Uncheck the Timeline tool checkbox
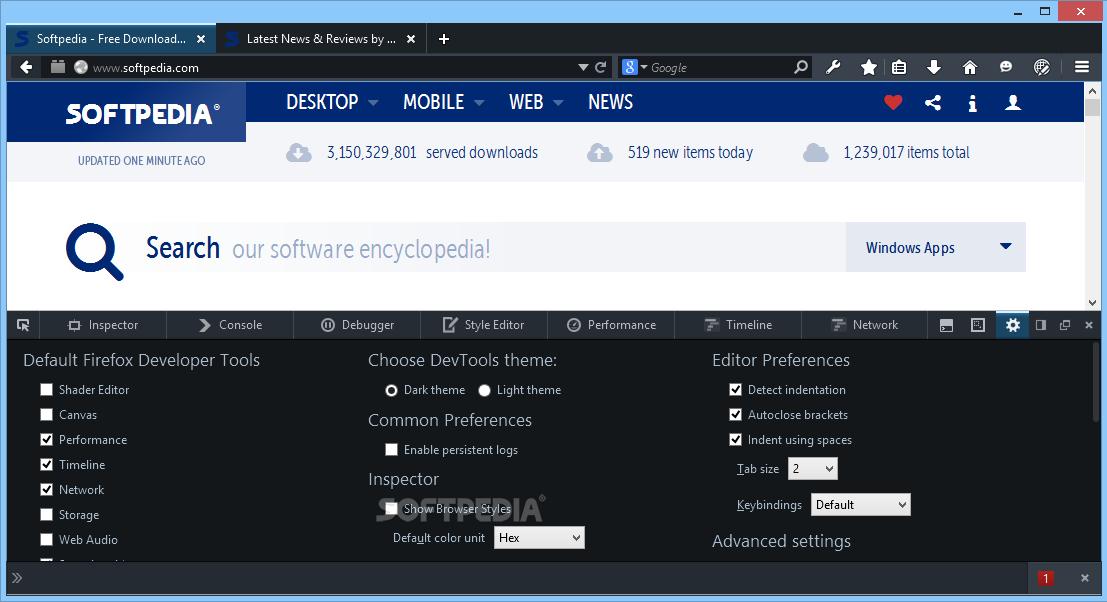Screen dimensions: 1107x602 (x=47, y=464)
